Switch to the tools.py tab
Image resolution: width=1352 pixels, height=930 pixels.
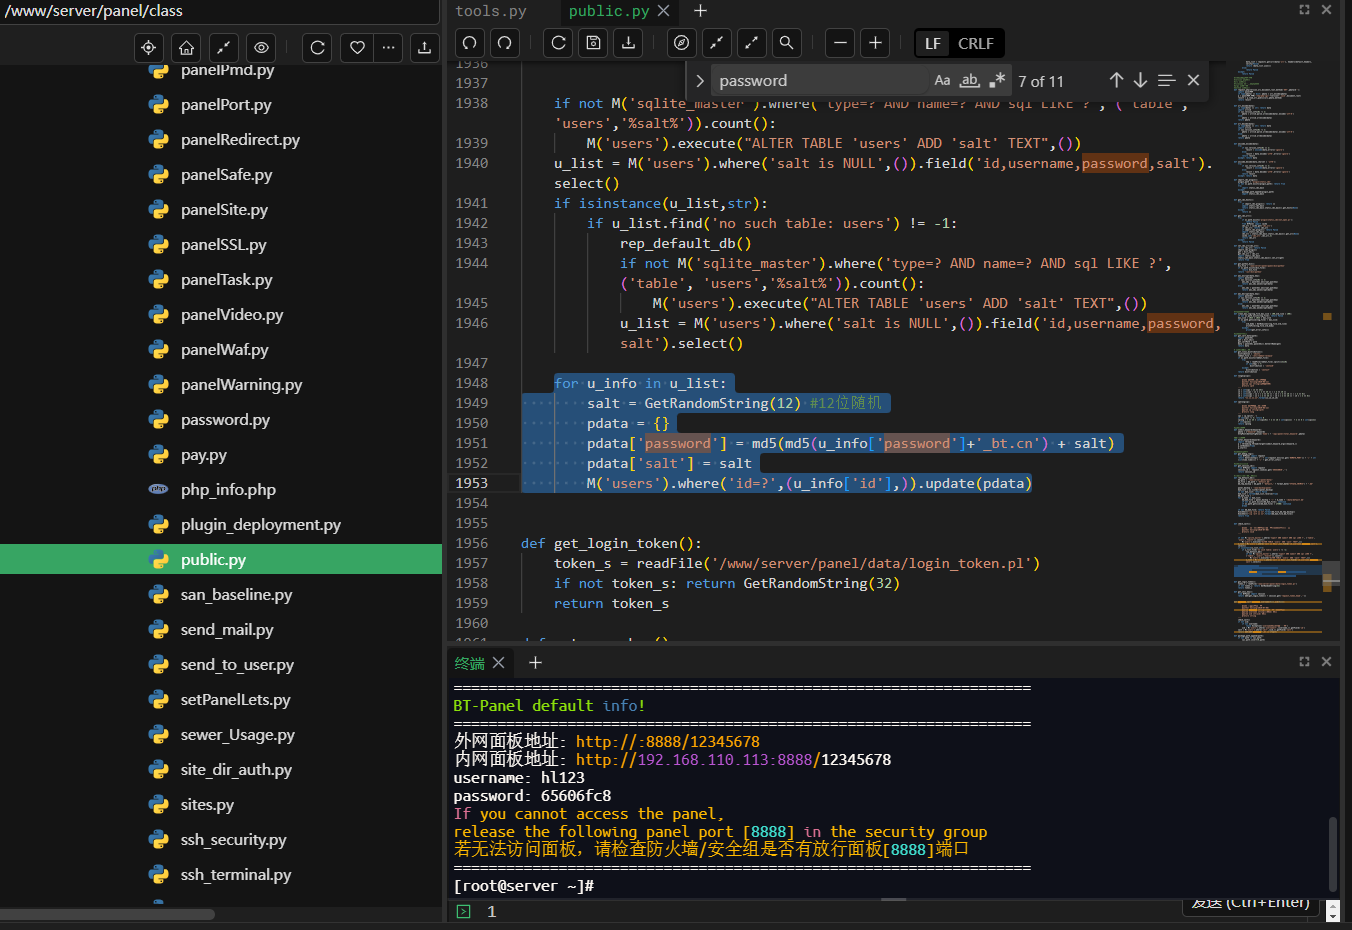click(x=491, y=11)
